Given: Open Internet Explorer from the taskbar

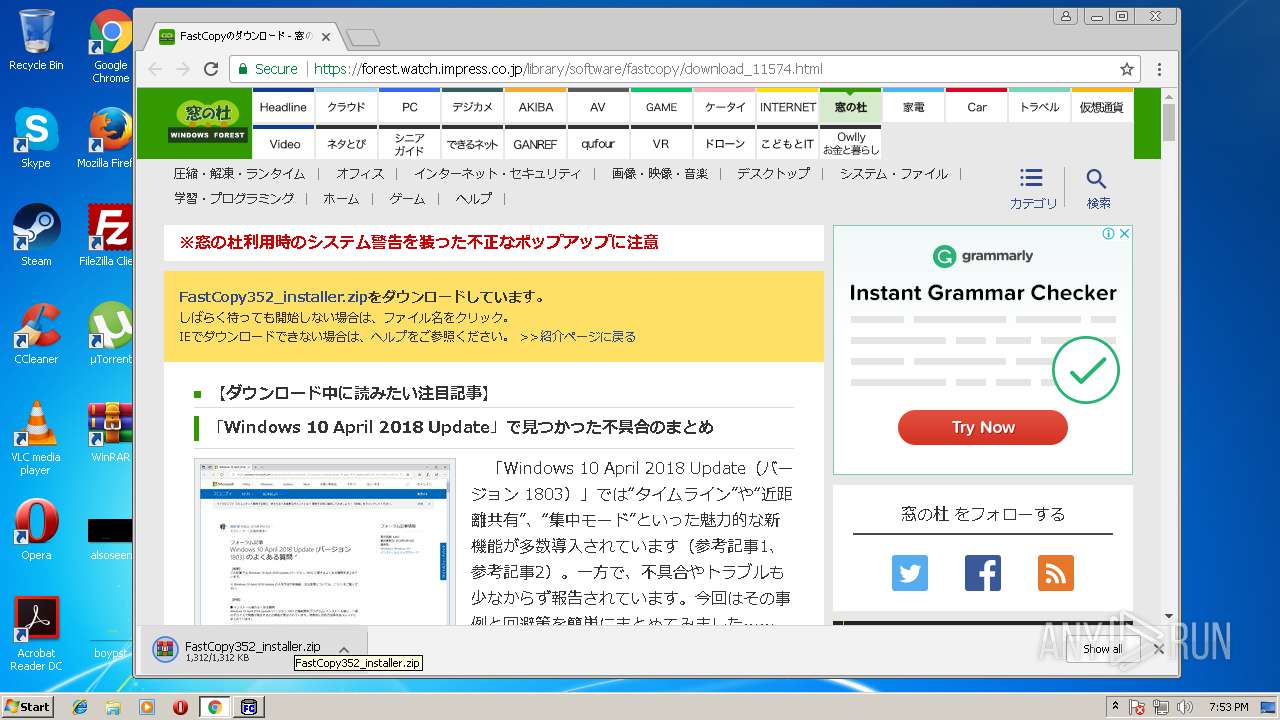Looking at the screenshot, I should (80, 707).
